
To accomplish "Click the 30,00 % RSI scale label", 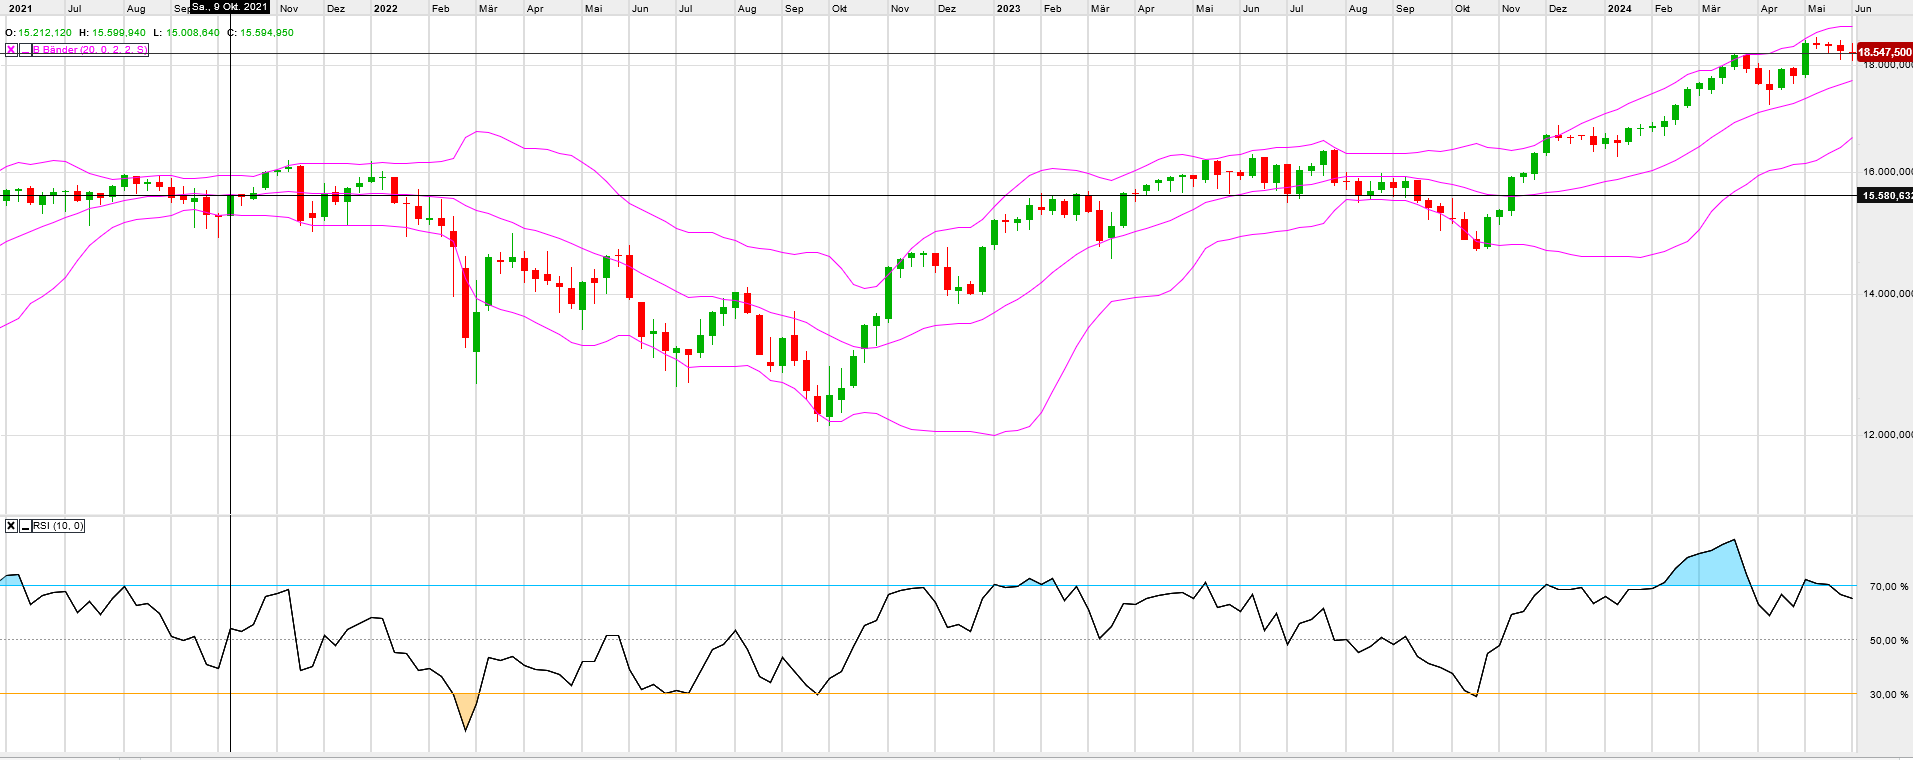I will coord(1889,695).
